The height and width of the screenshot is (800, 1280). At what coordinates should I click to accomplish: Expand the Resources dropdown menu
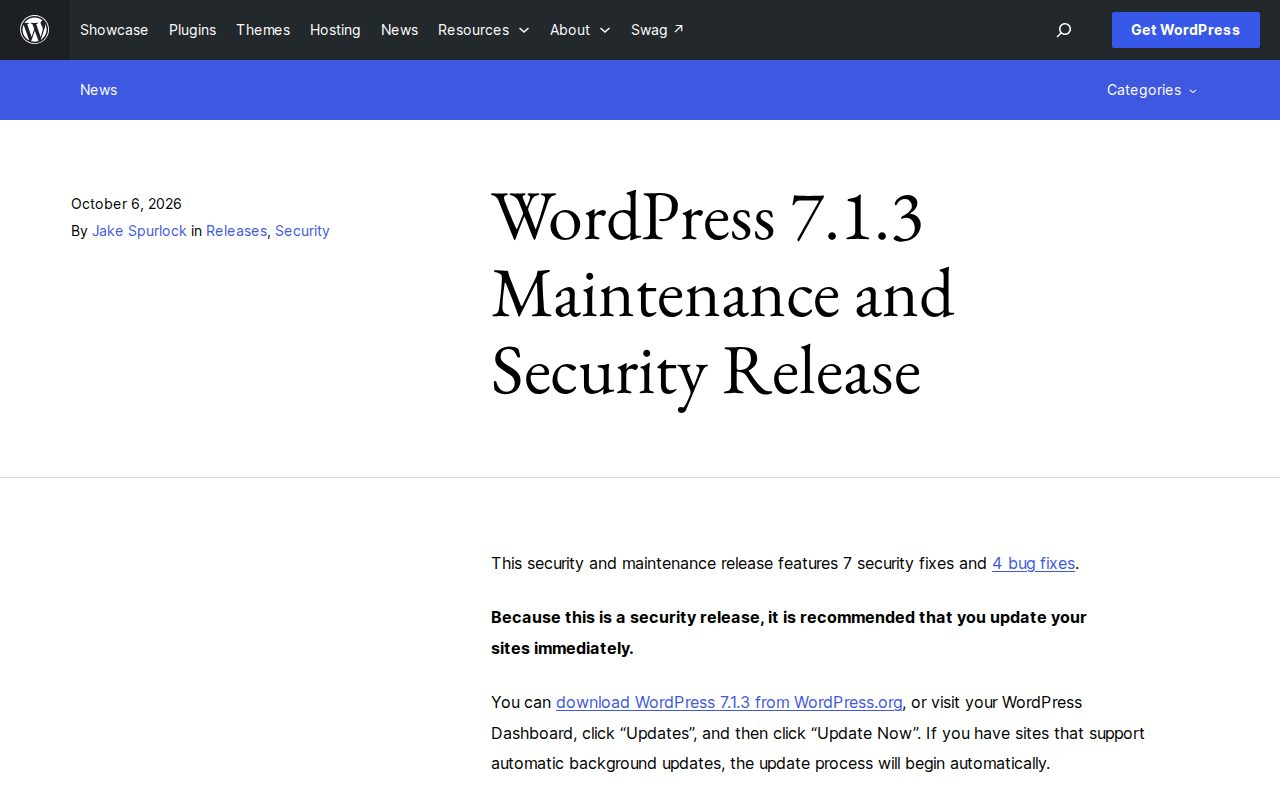point(484,30)
